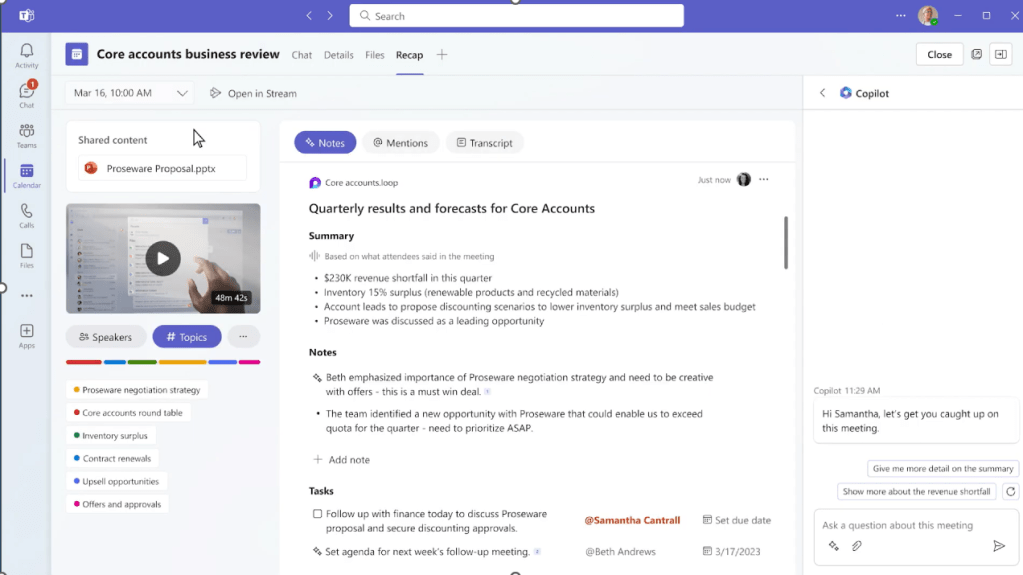Viewport: 1023px width, 575px height.
Task: Open the Files icon in sidebar
Action: click(27, 256)
